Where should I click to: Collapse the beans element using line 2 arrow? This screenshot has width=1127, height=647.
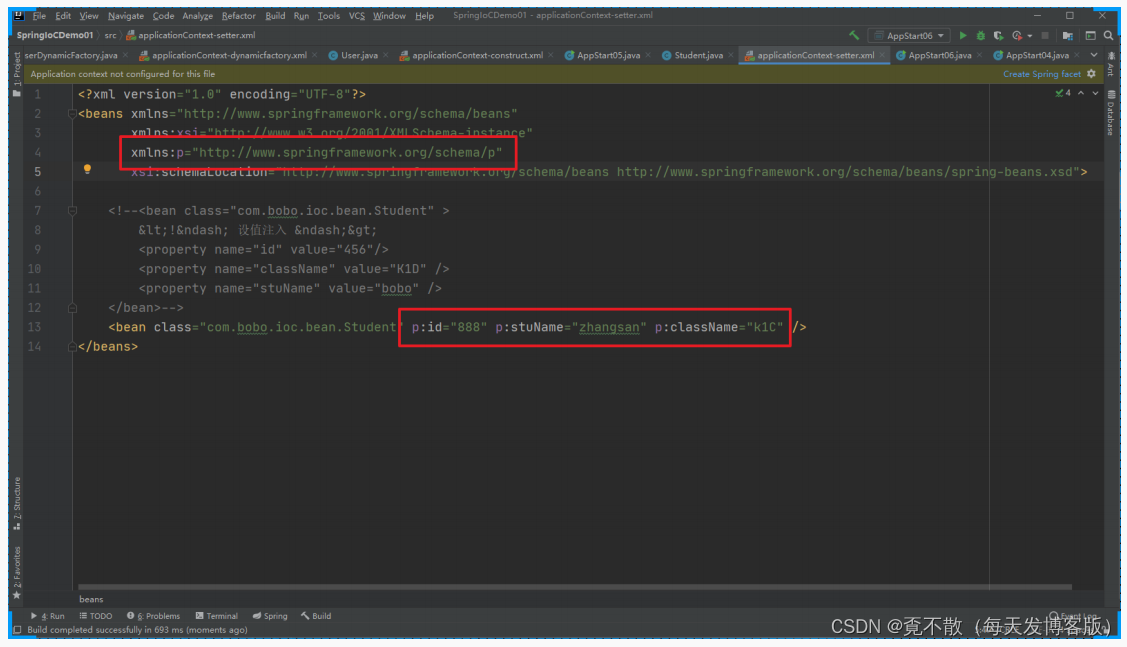70,113
